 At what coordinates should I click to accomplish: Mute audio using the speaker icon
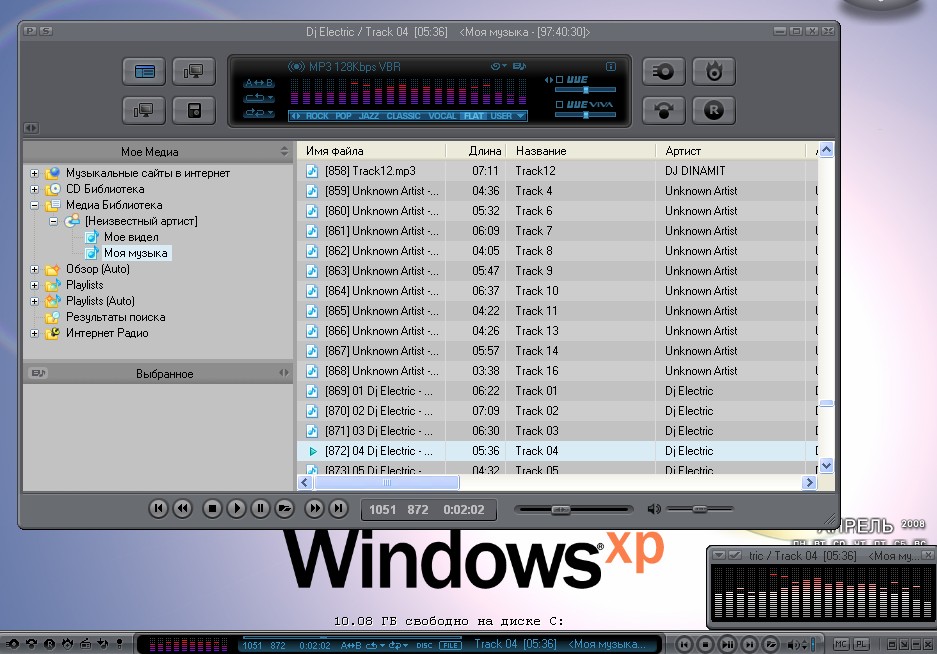tap(654, 509)
